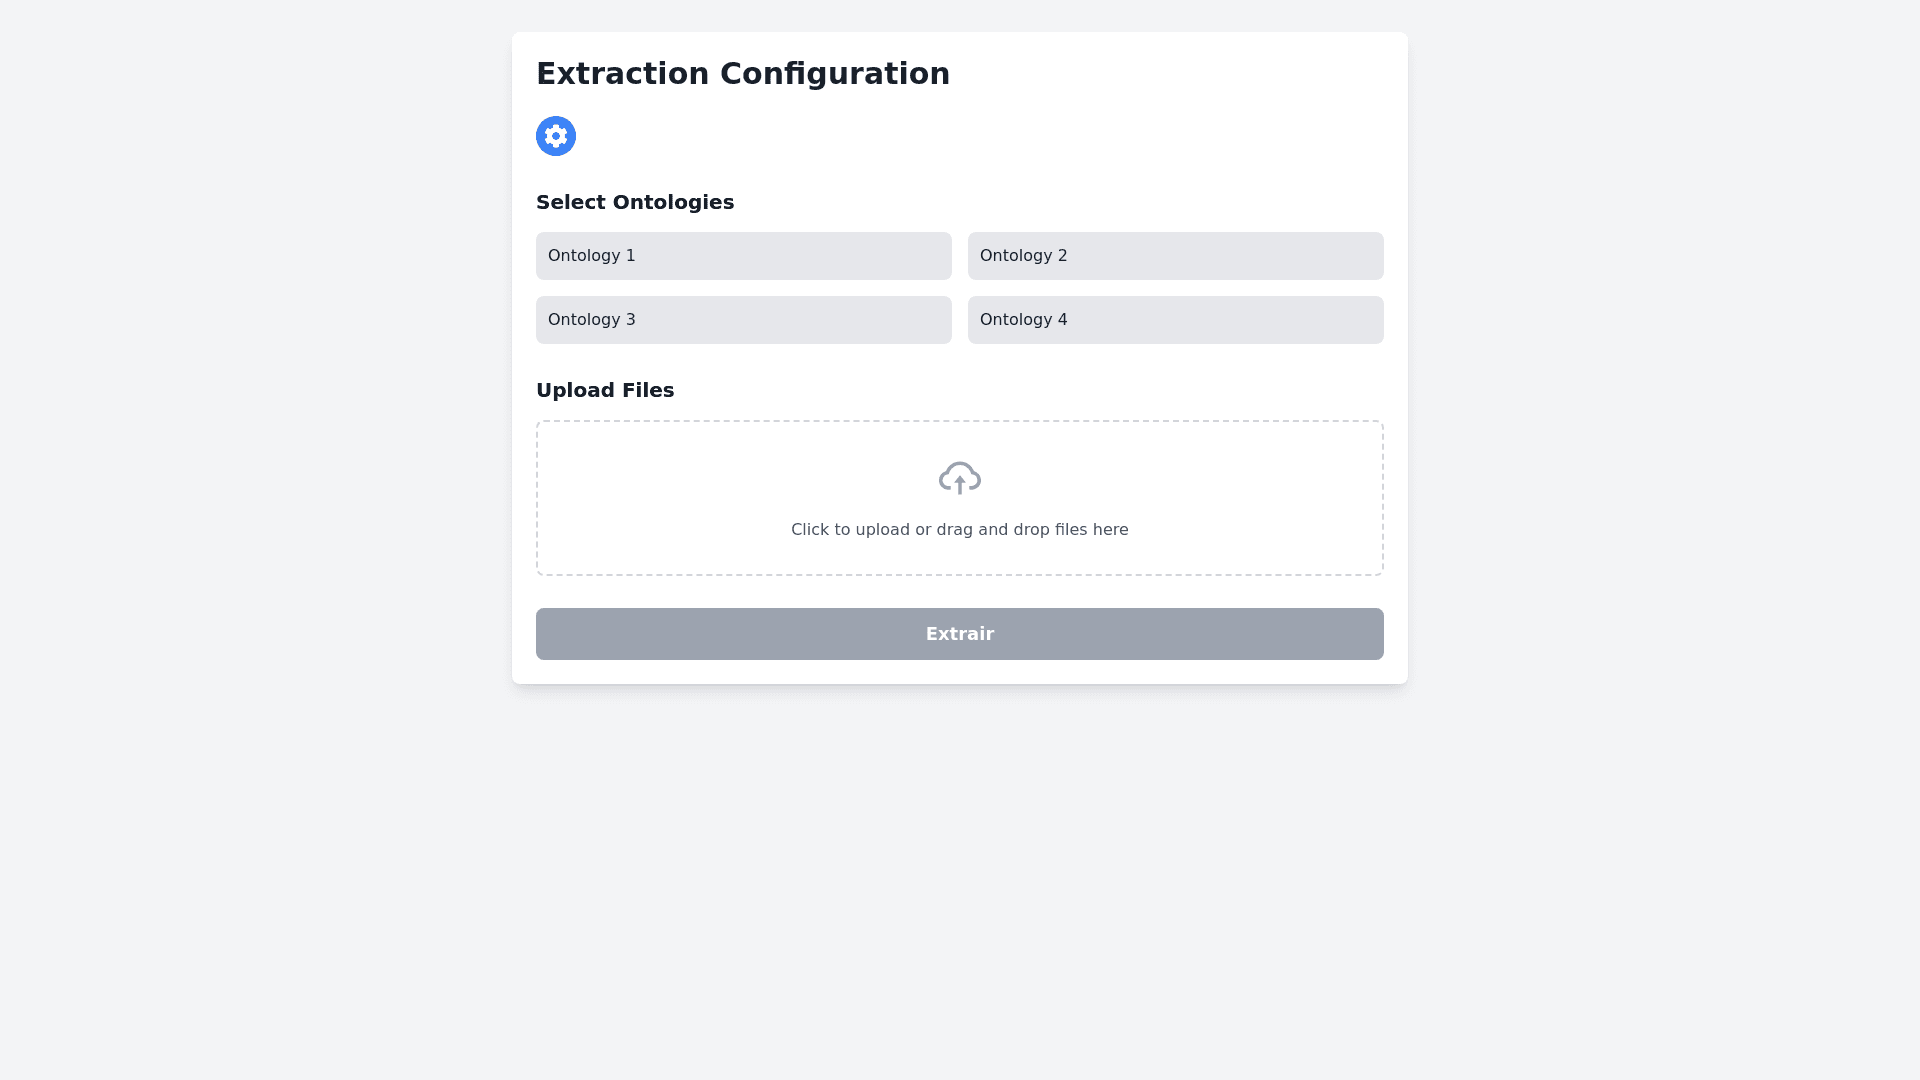Click the Ontology 4 label text
The width and height of the screenshot is (1920, 1080).
1024,320
